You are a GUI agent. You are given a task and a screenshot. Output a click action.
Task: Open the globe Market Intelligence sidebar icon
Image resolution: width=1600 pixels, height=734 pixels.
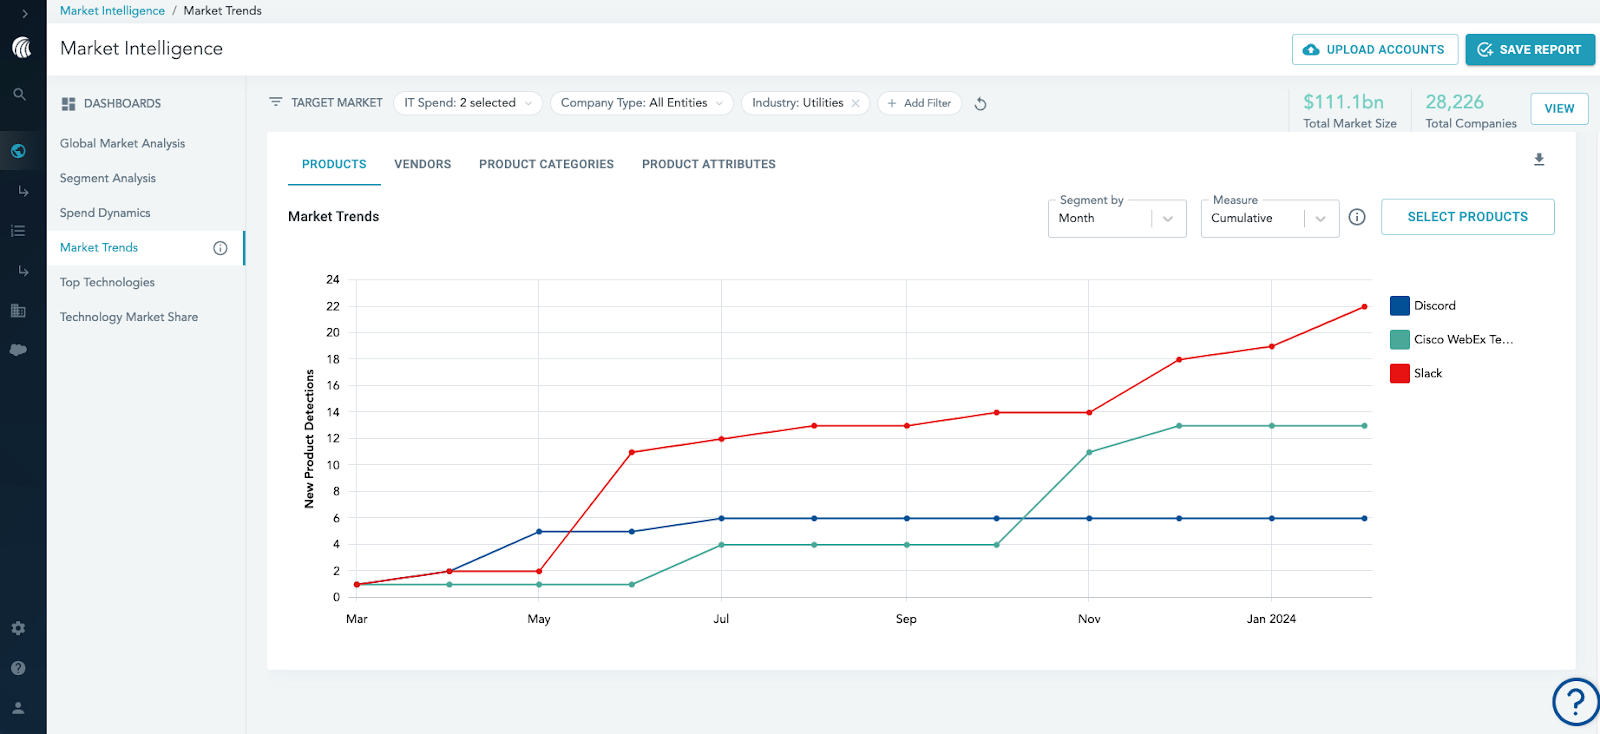[x=19, y=151]
